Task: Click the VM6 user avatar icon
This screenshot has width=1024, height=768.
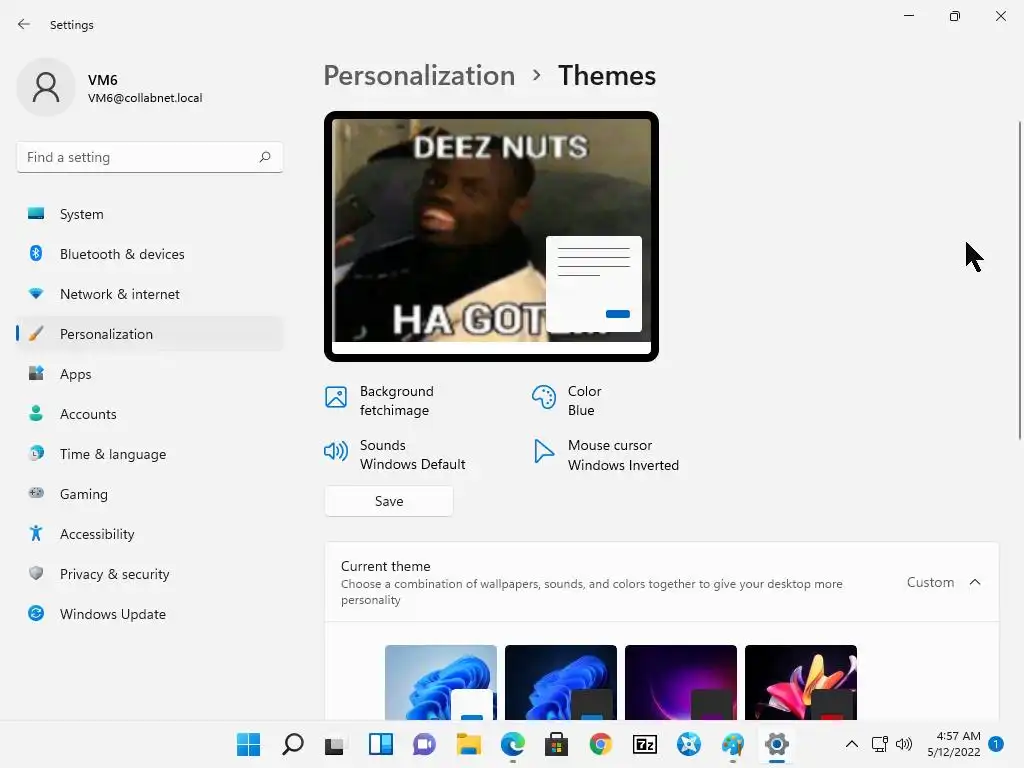Action: (x=46, y=87)
